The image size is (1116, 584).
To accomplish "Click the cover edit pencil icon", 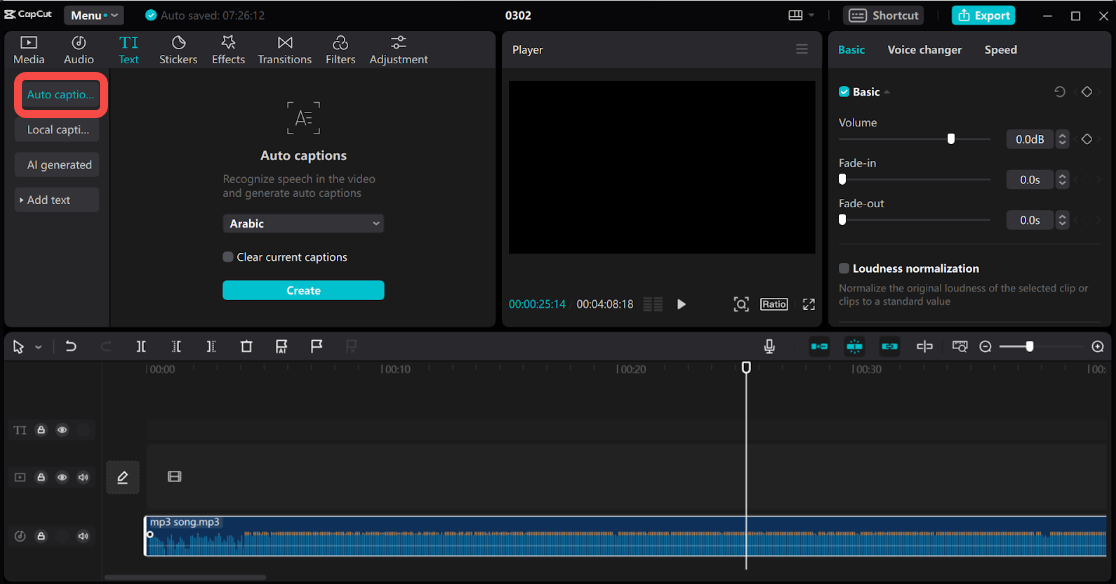I will click(x=122, y=477).
